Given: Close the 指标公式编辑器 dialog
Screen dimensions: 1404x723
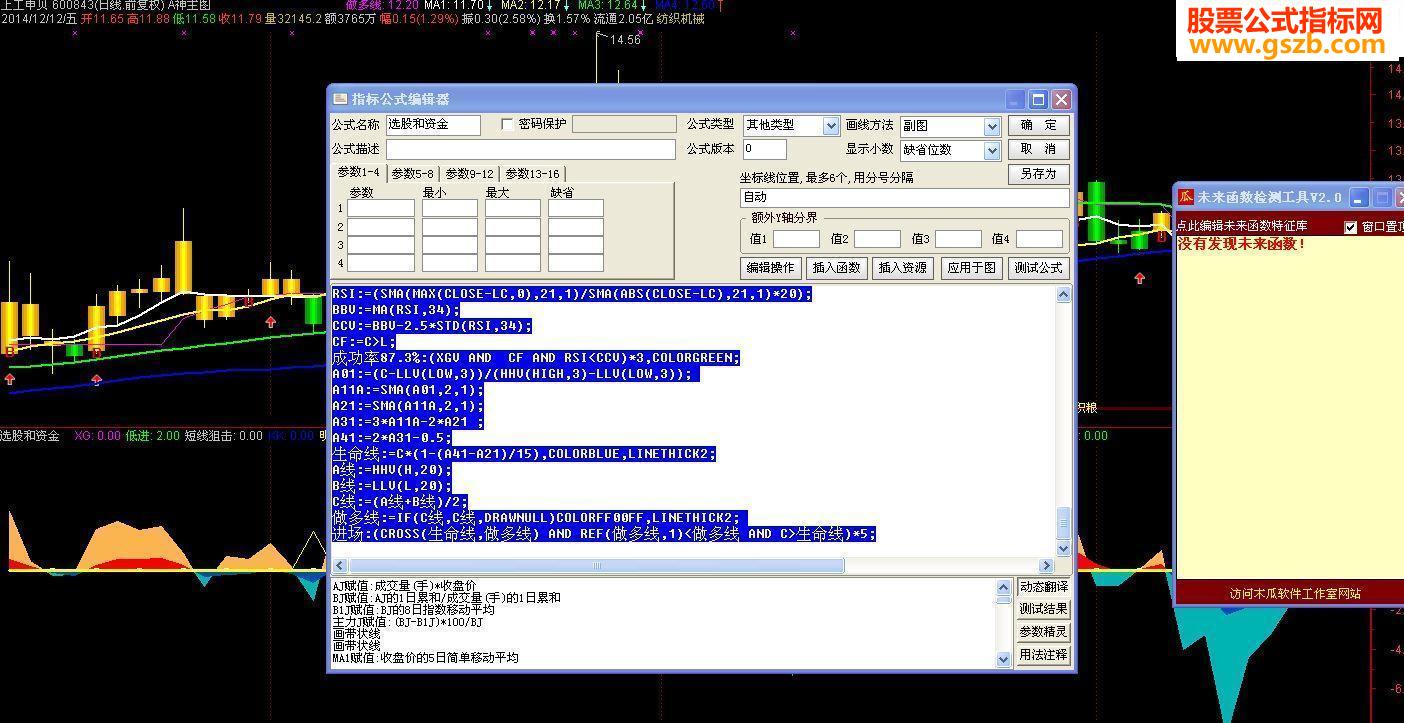Looking at the screenshot, I should click(1061, 99).
